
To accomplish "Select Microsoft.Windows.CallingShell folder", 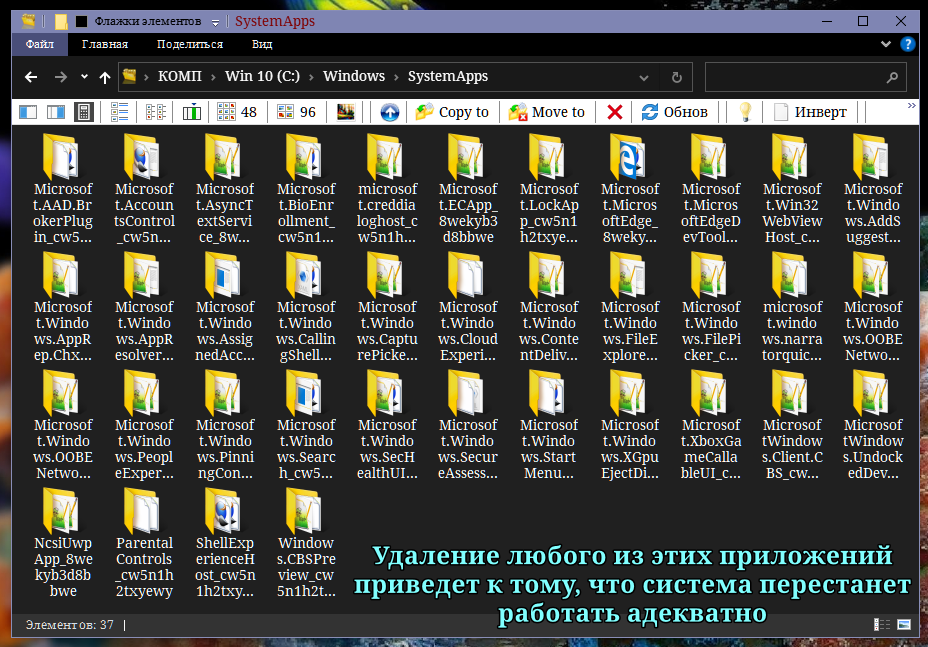I will (x=306, y=307).
